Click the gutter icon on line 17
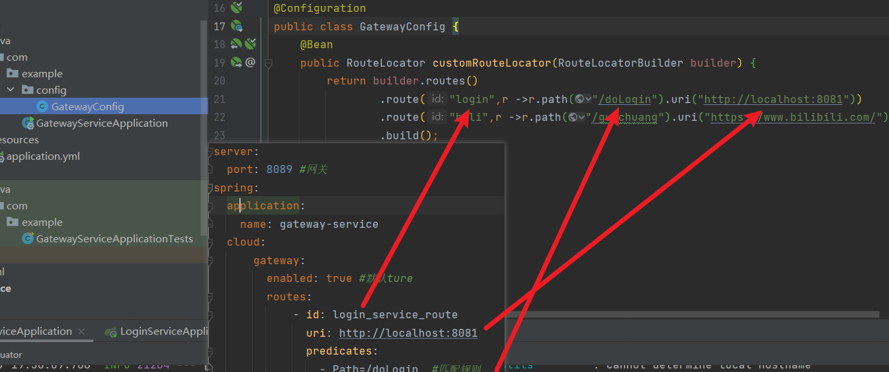This screenshot has width=889, height=372. click(237, 26)
